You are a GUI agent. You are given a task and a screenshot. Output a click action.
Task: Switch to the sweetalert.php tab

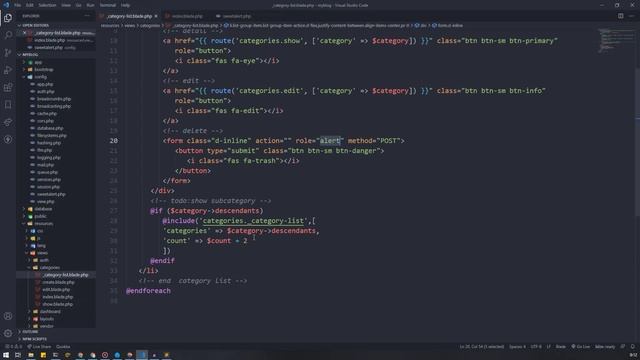pos(236,16)
